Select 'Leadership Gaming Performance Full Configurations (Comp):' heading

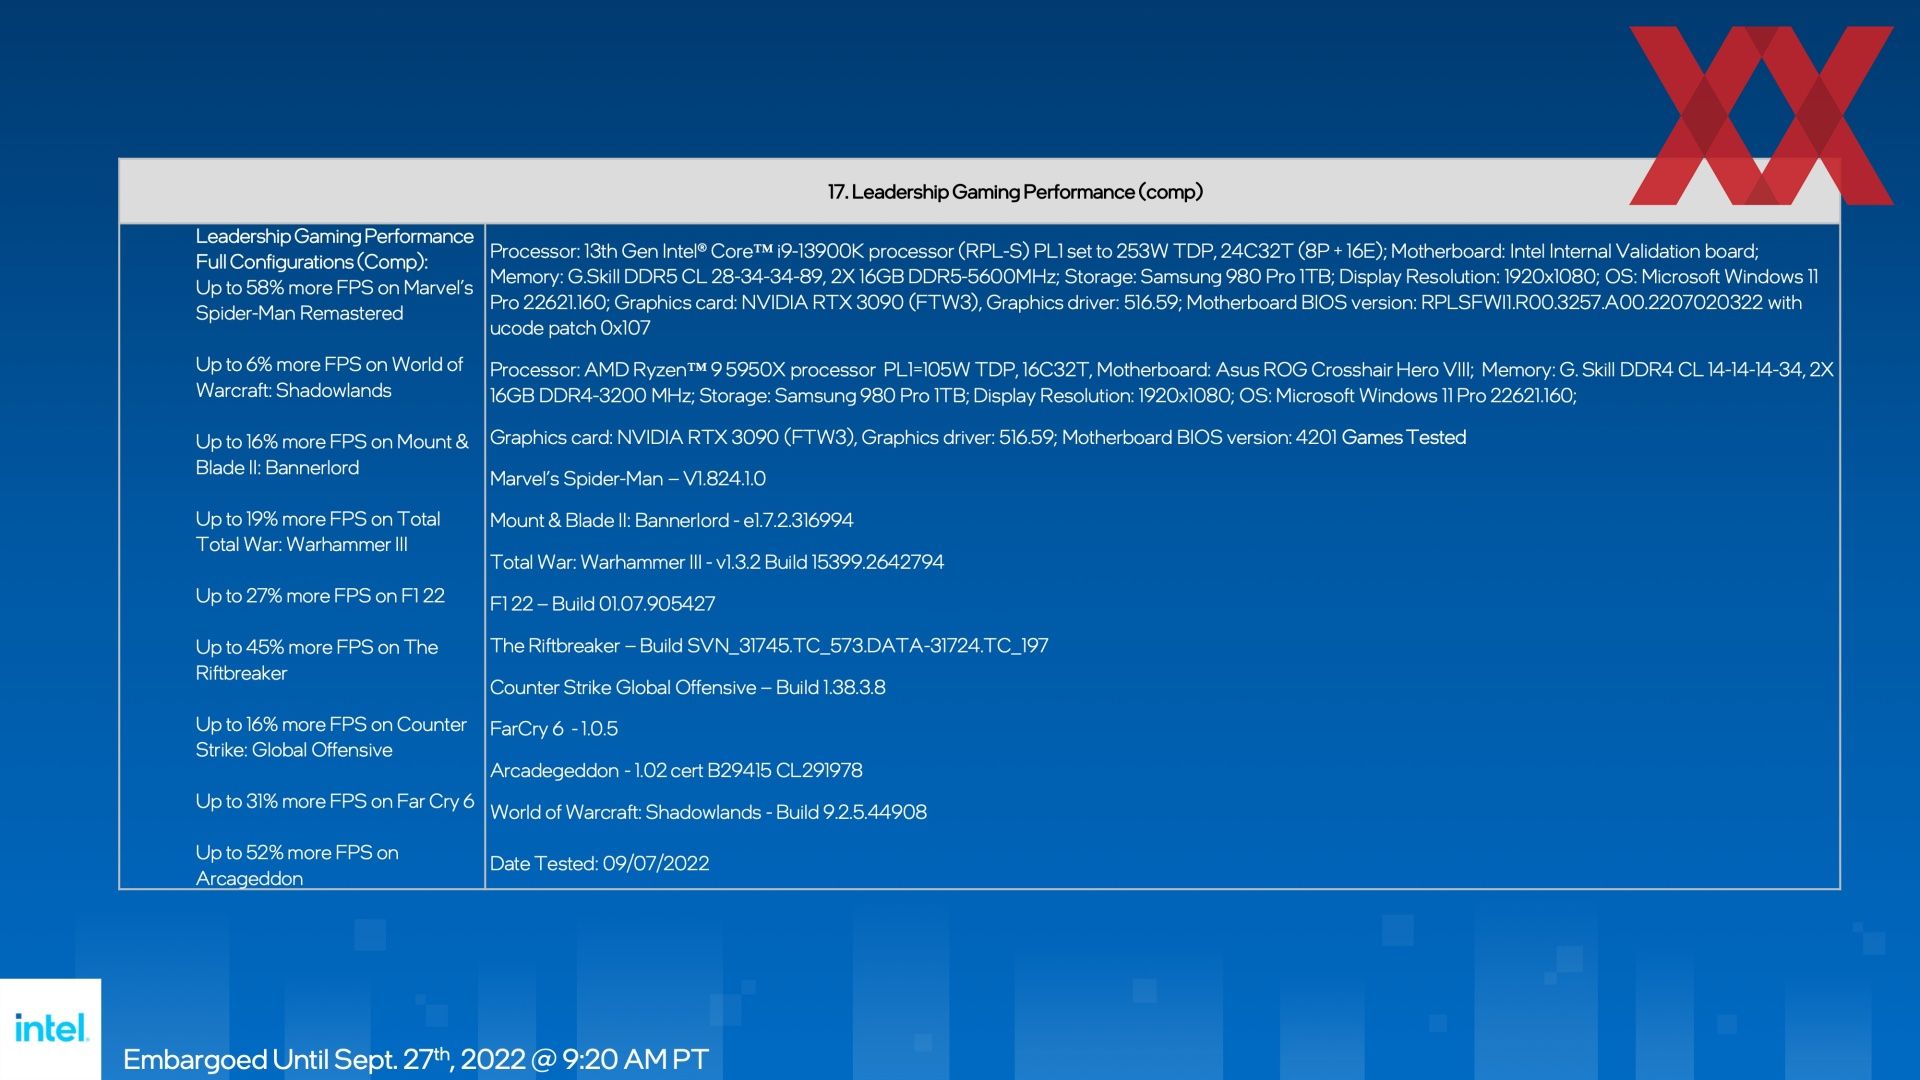pyautogui.click(x=334, y=249)
